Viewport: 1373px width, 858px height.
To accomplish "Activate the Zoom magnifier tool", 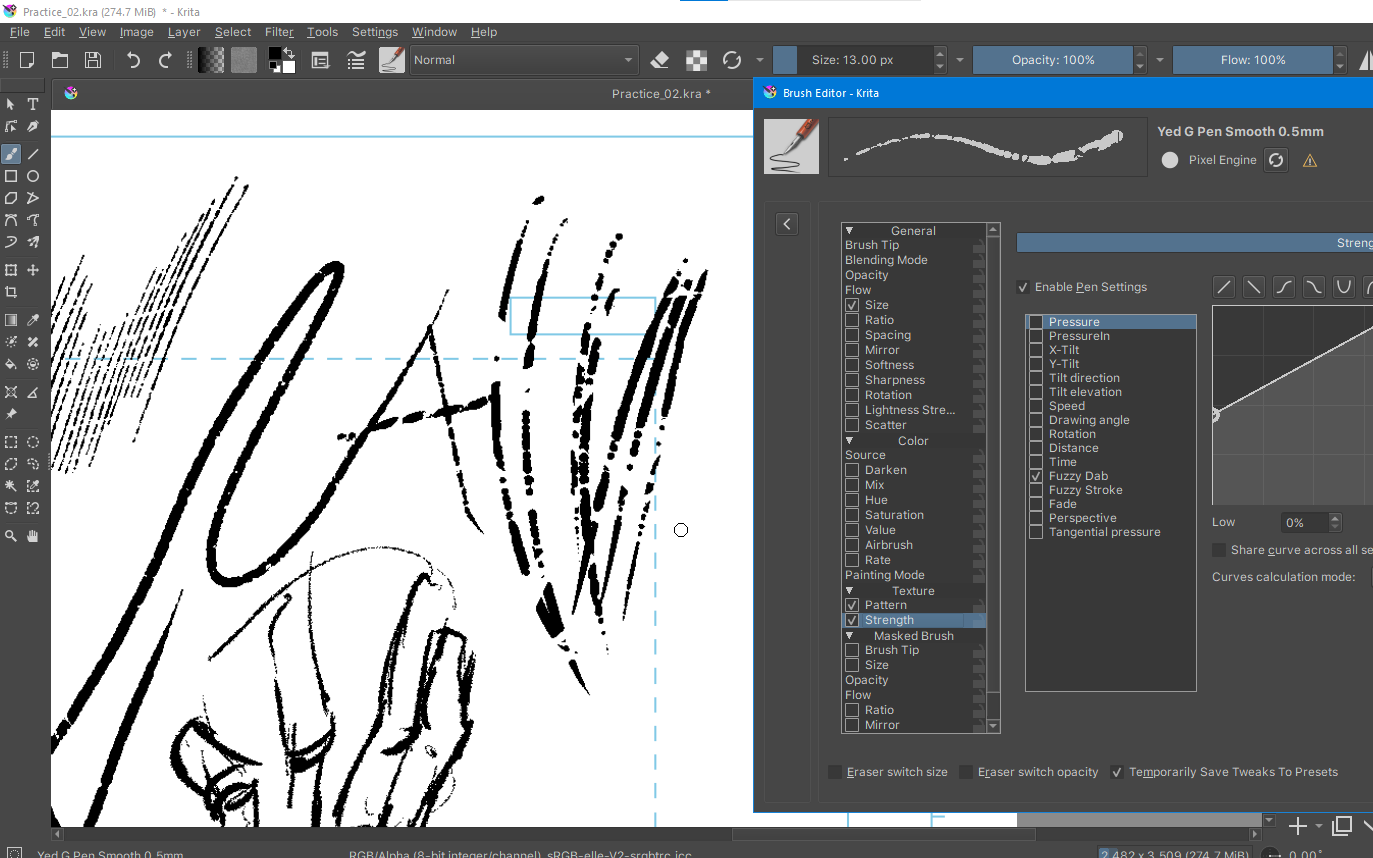I will pyautogui.click(x=11, y=536).
